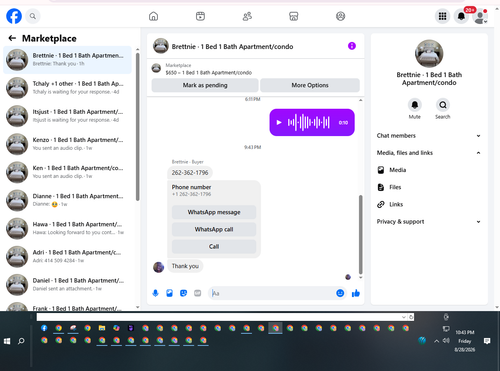Expand the Privacy & support section
The image size is (500, 371).
pos(429,222)
